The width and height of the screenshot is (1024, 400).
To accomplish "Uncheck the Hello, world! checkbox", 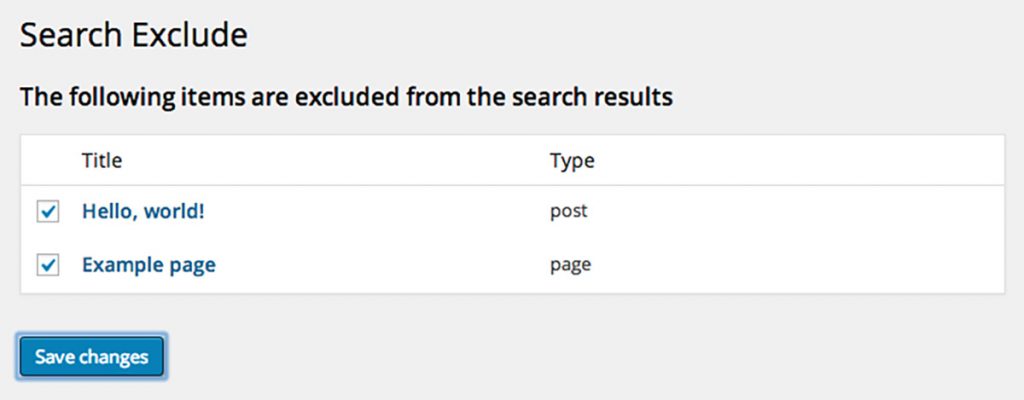I will click(48, 212).
